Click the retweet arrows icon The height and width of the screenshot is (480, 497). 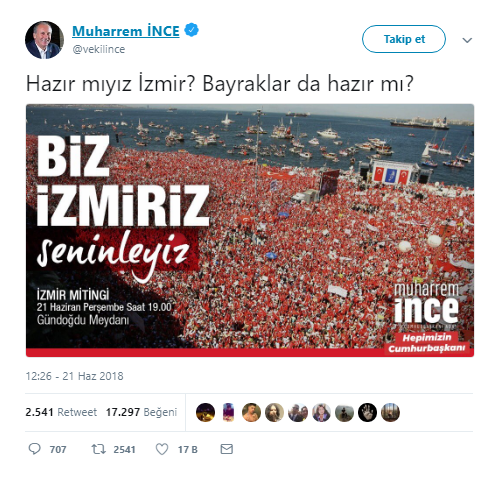pos(99,449)
